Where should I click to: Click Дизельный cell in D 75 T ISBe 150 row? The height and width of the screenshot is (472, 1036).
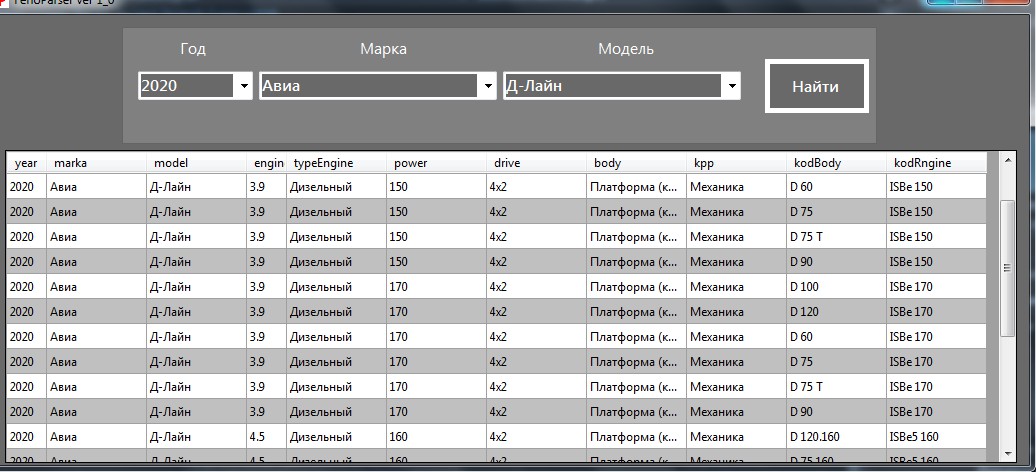click(x=337, y=237)
